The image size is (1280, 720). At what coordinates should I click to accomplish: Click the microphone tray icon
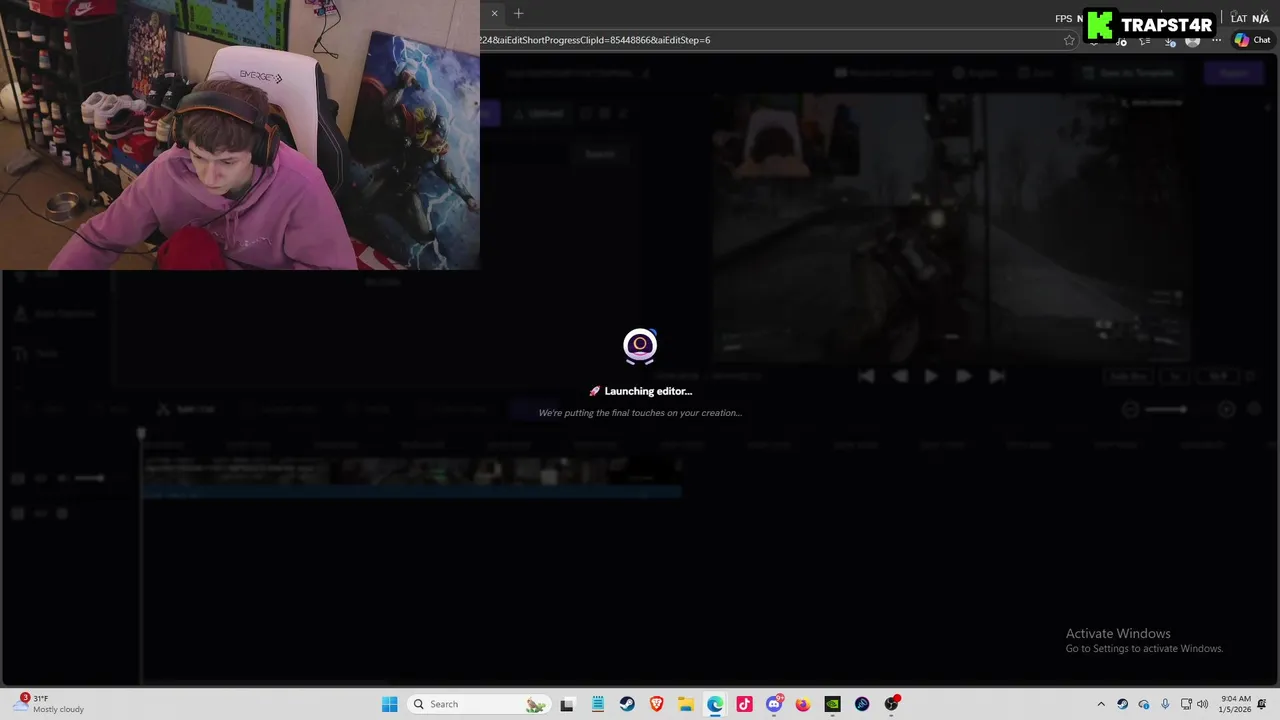pyautogui.click(x=1165, y=704)
